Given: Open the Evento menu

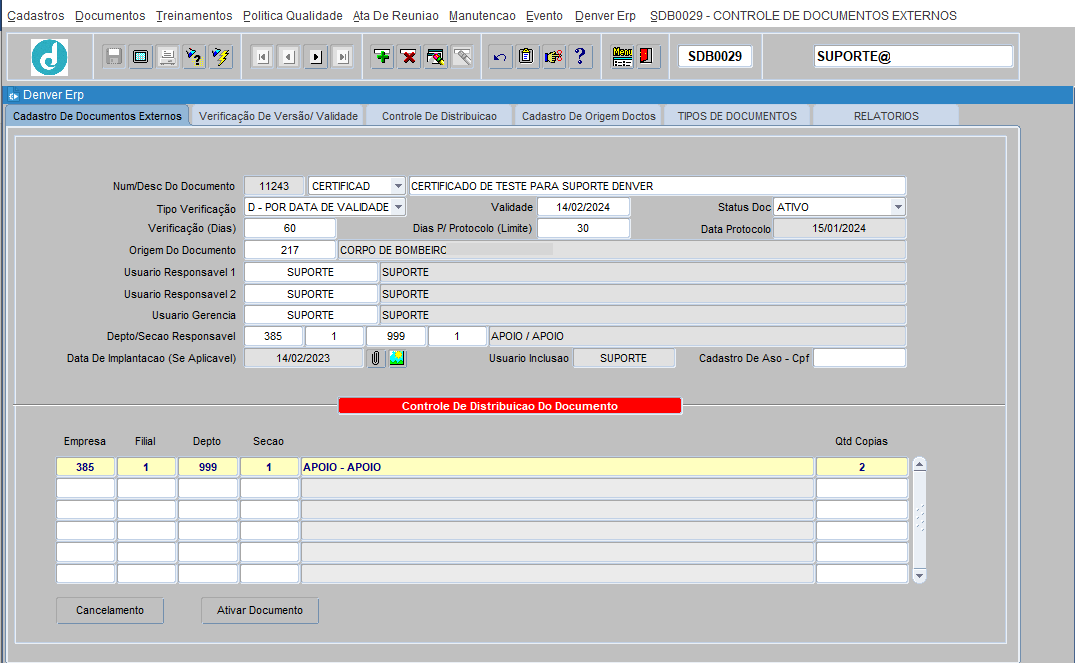Looking at the screenshot, I should (x=544, y=16).
